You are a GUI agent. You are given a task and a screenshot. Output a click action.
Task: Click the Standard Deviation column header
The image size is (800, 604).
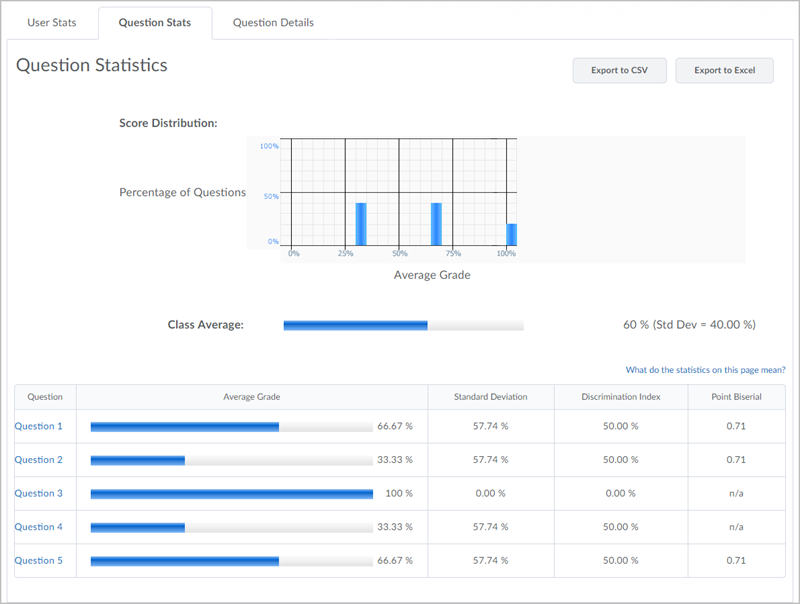coord(491,397)
